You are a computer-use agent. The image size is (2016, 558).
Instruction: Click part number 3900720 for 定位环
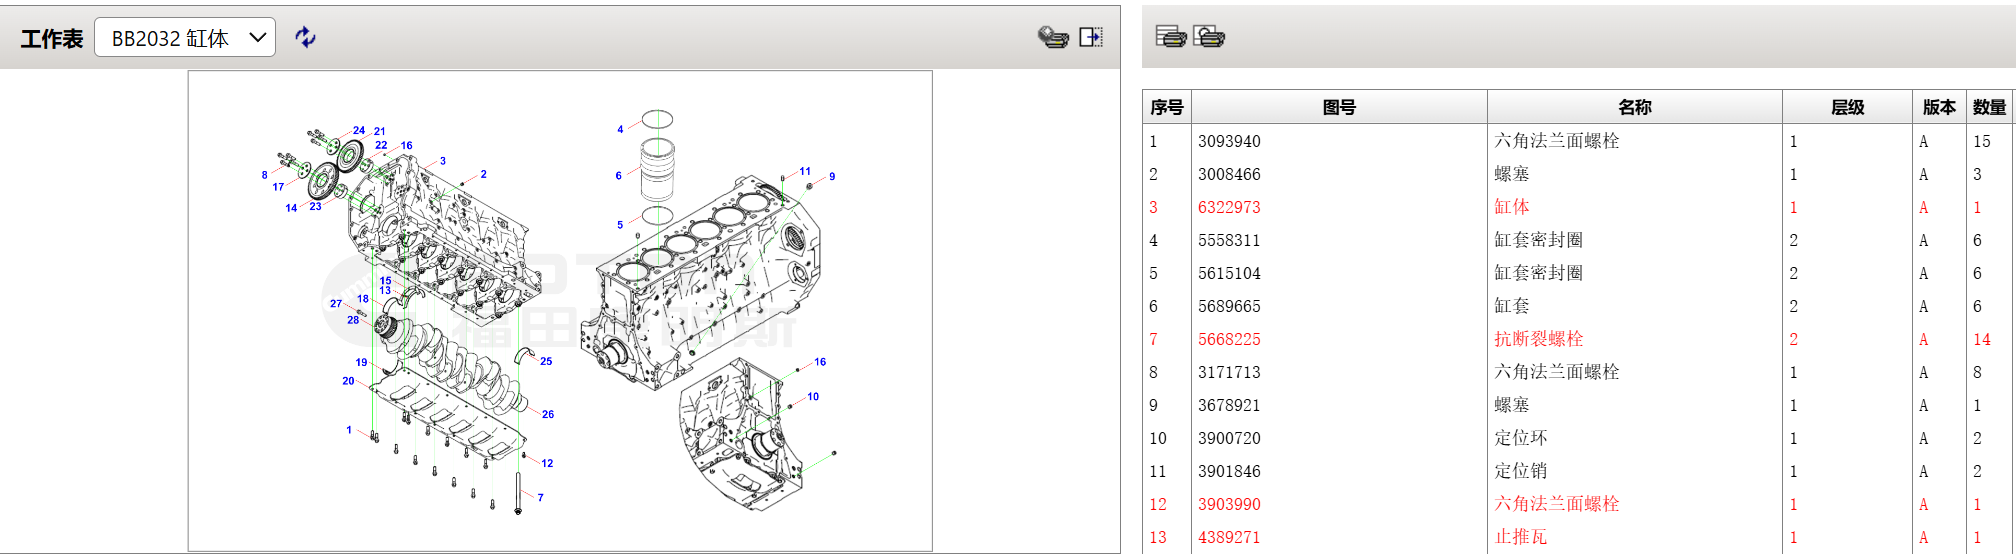click(1229, 438)
